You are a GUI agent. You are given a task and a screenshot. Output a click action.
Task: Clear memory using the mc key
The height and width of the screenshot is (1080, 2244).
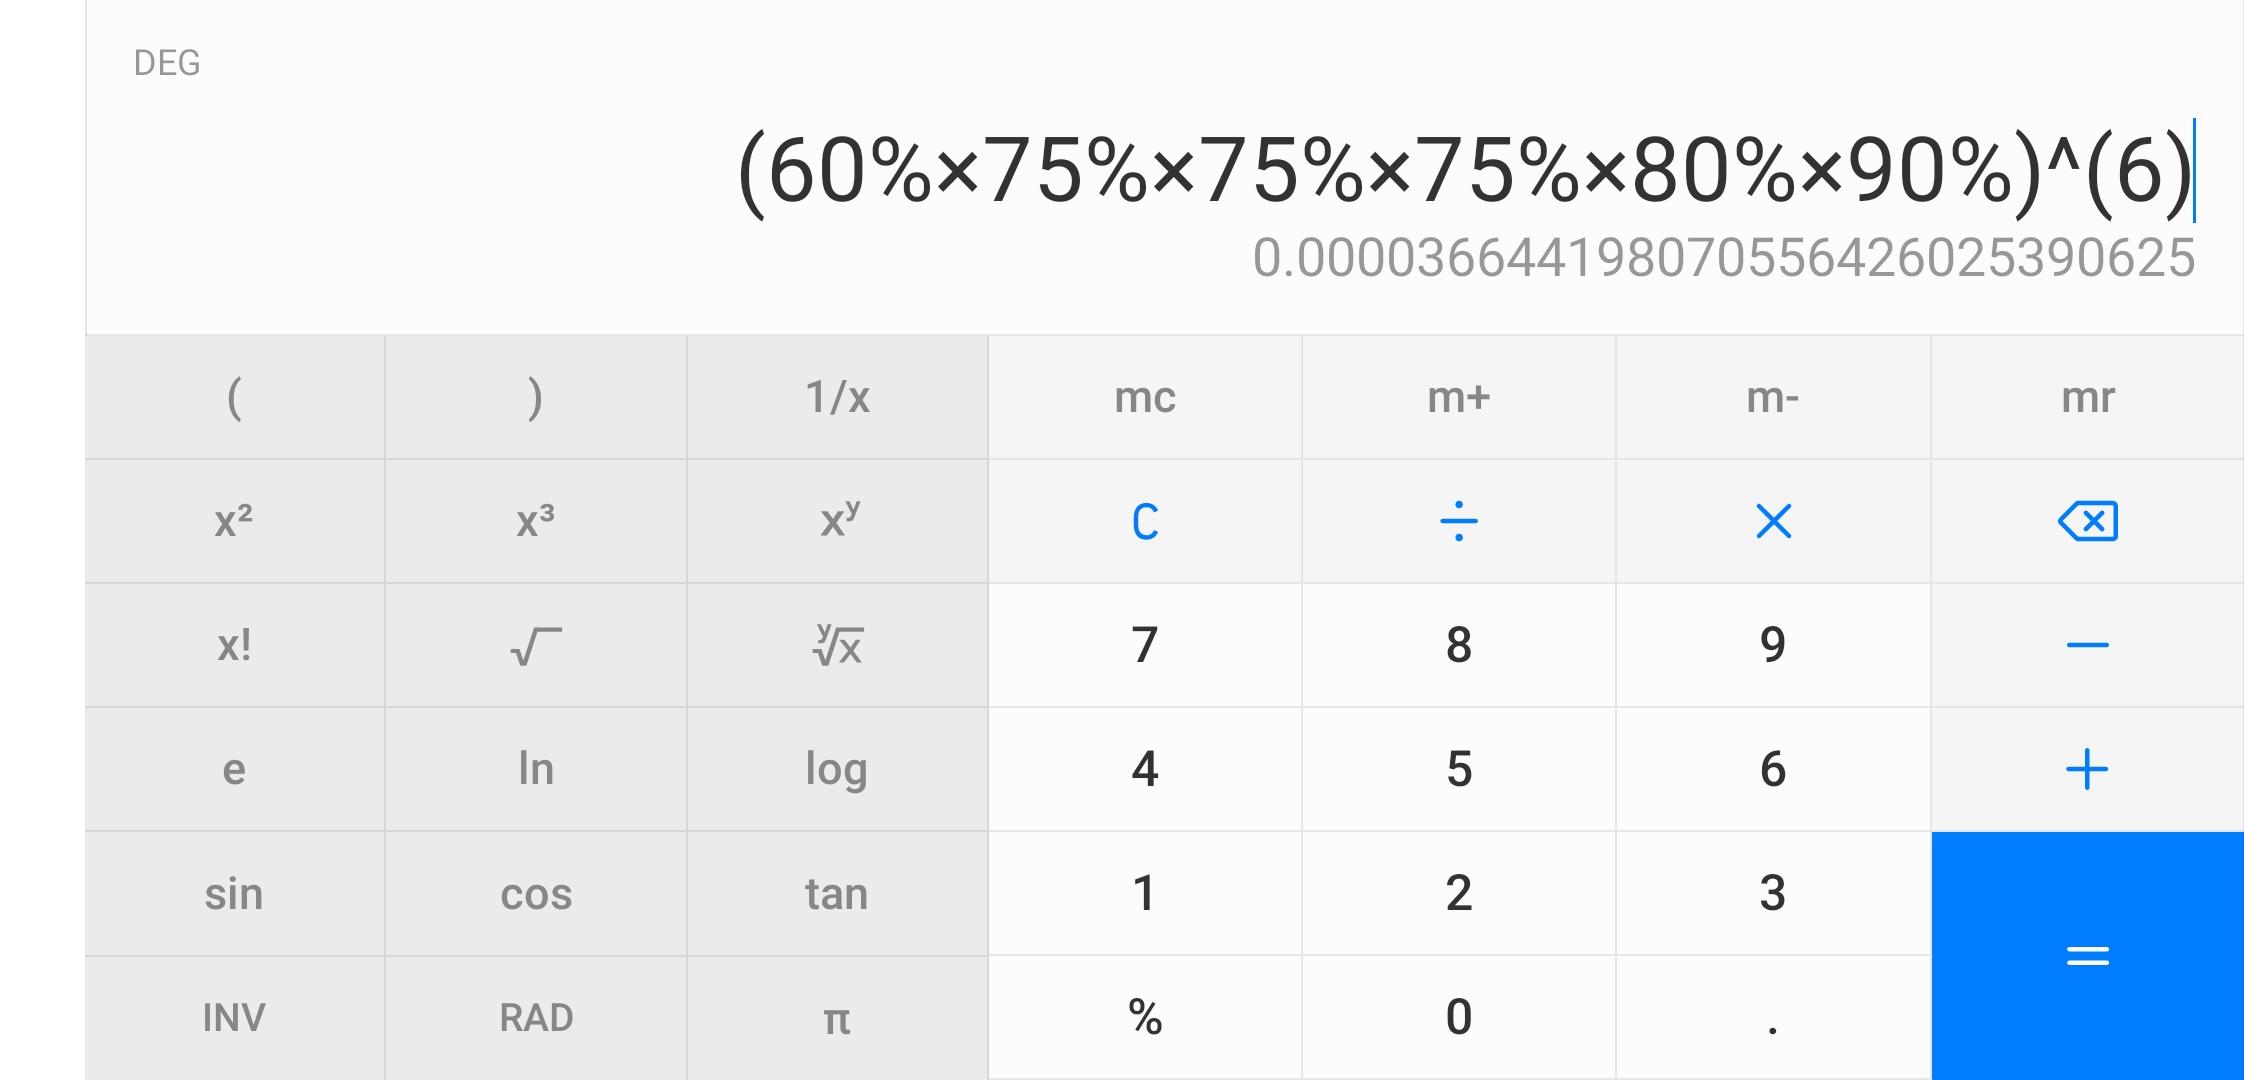(x=1145, y=397)
